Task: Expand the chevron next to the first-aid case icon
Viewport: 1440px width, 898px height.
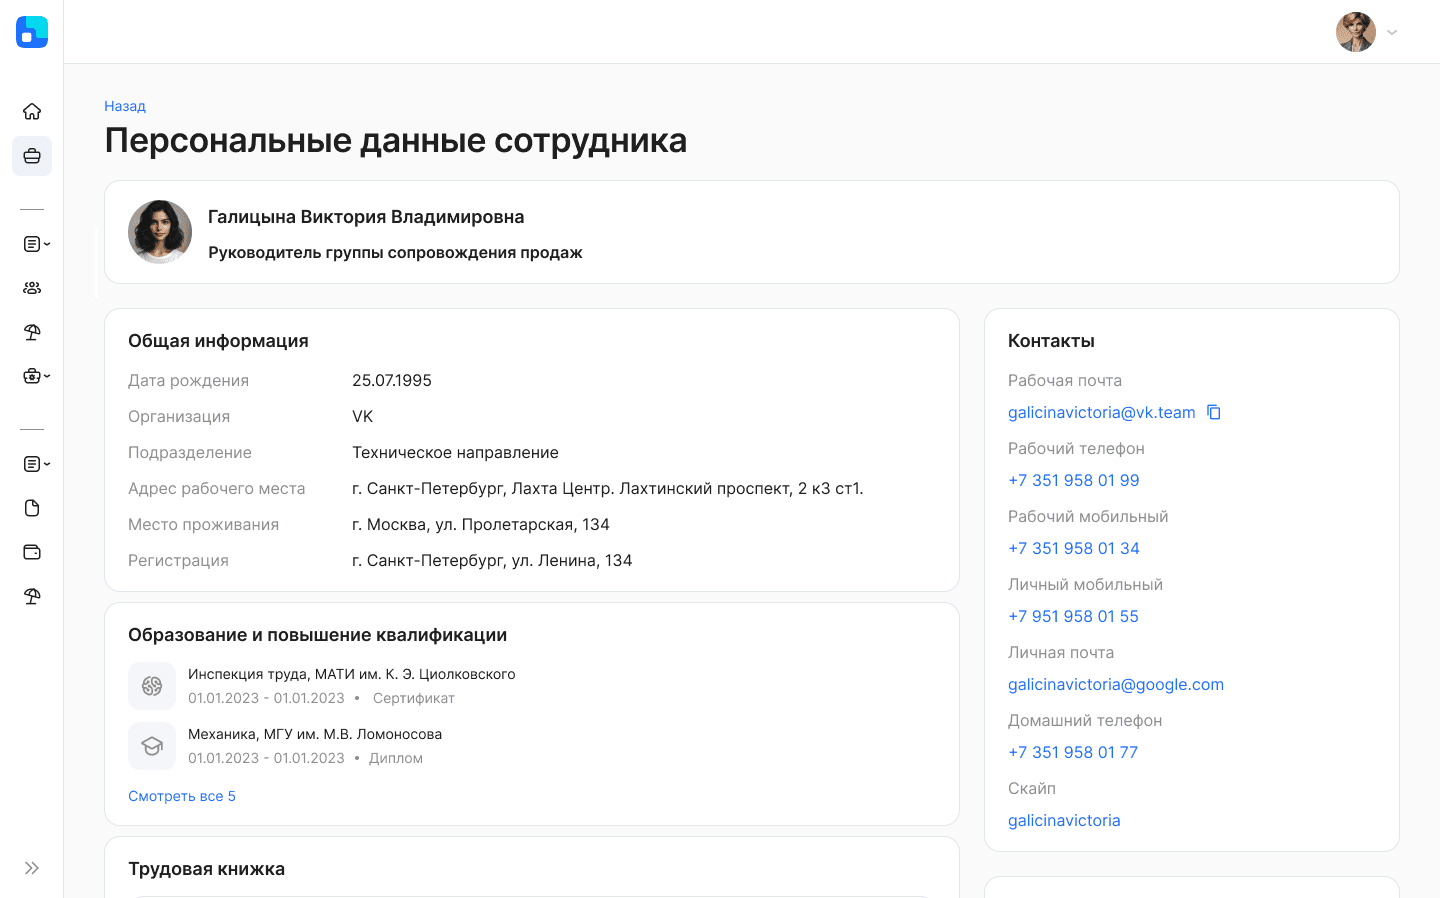Action: click(47, 376)
